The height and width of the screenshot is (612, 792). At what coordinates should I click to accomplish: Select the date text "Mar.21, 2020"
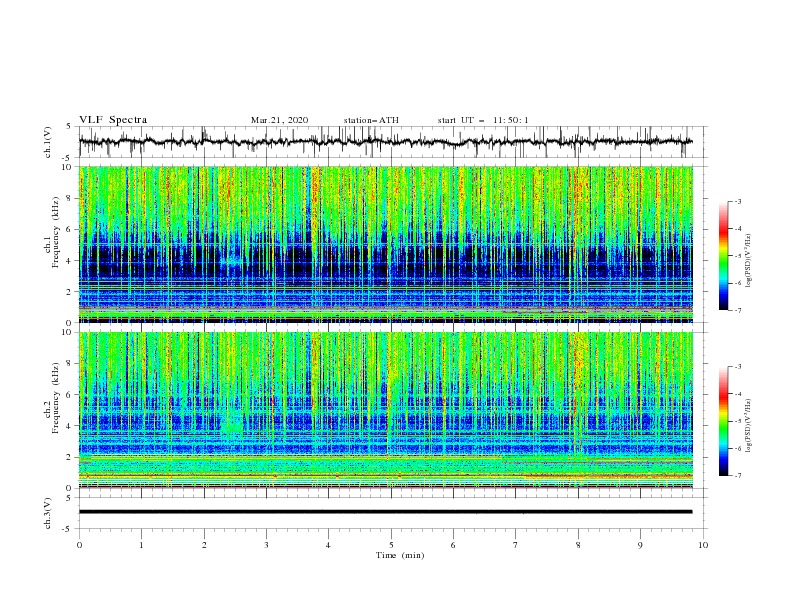tap(279, 120)
